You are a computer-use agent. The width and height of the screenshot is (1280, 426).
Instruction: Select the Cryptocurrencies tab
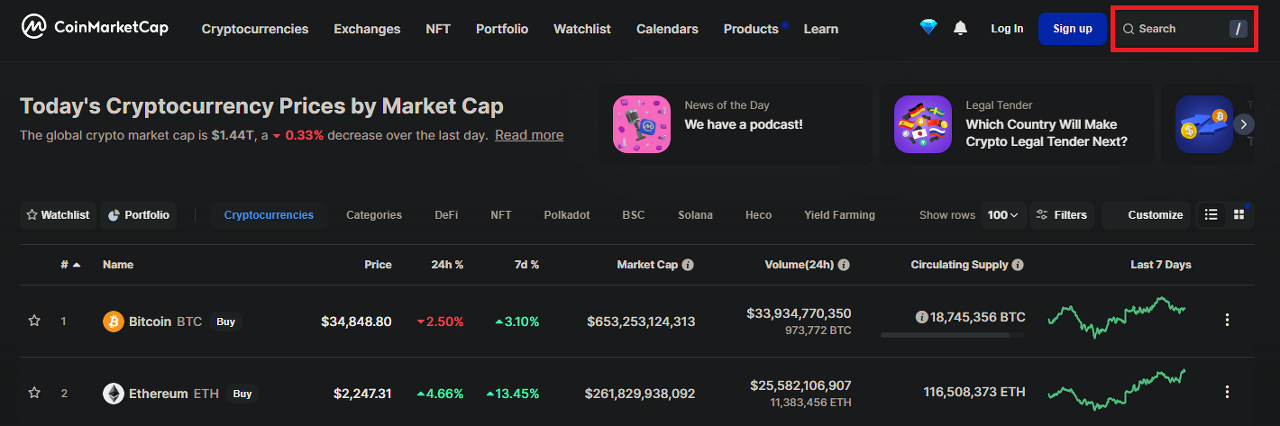[269, 215]
